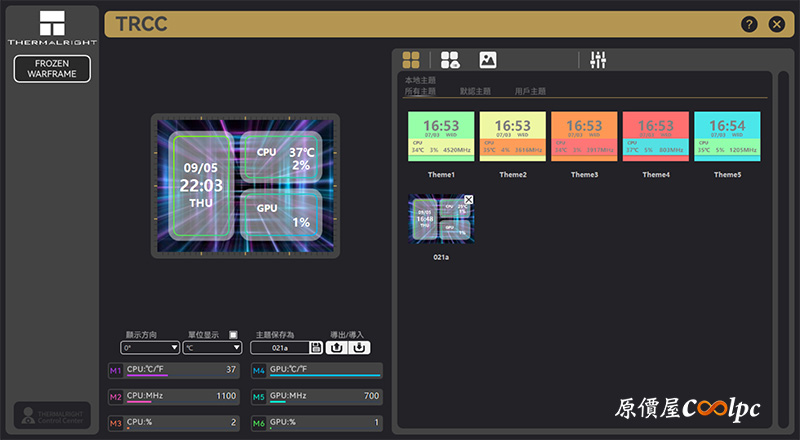Open the display direction 0° dropdown
The image size is (800, 440).
pyautogui.click(x=150, y=348)
